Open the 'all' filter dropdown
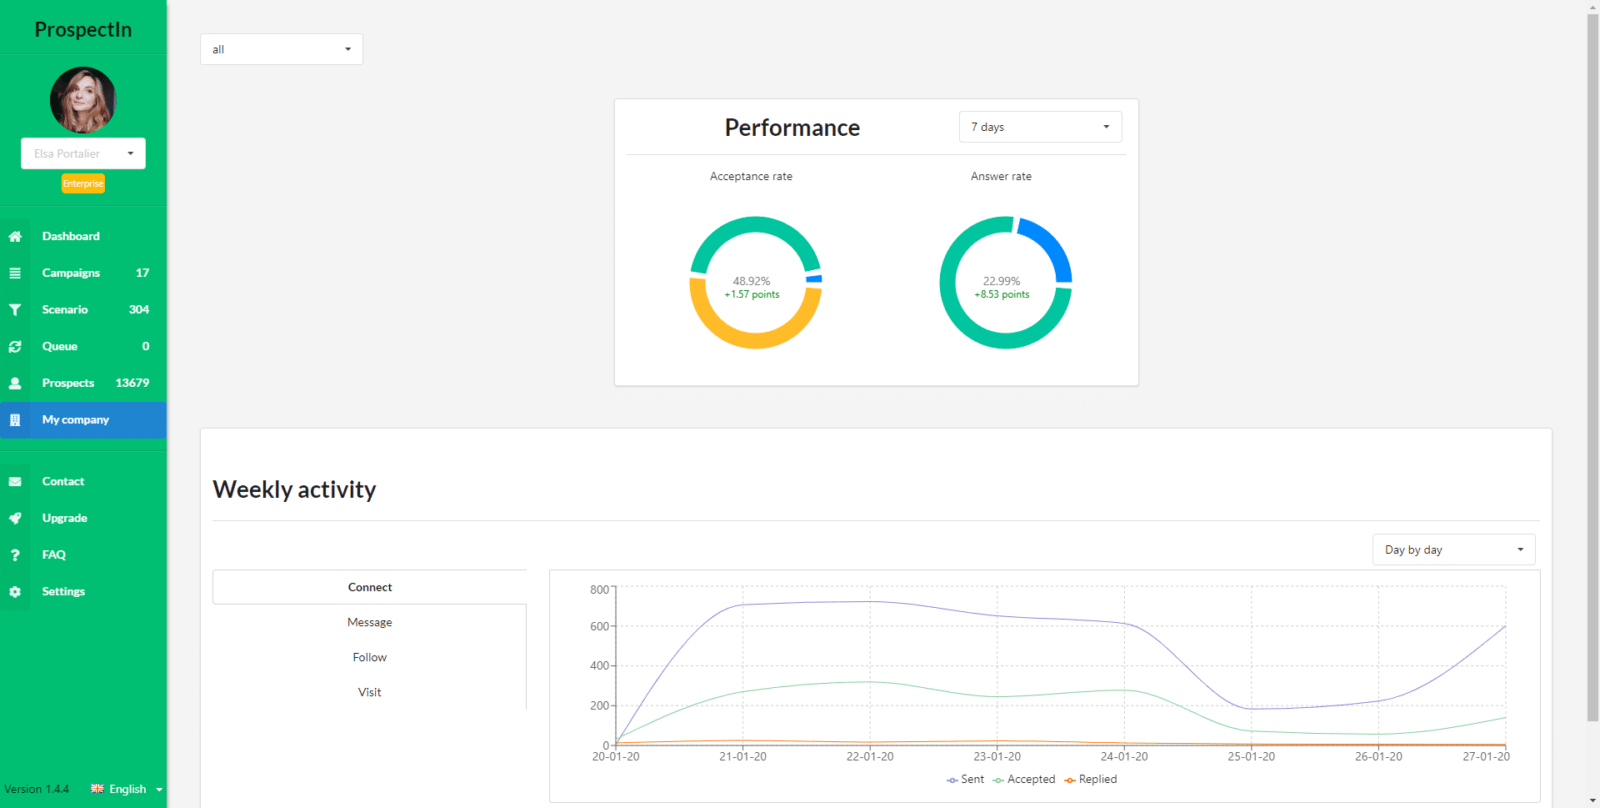The width and height of the screenshot is (1600, 808). click(x=281, y=49)
